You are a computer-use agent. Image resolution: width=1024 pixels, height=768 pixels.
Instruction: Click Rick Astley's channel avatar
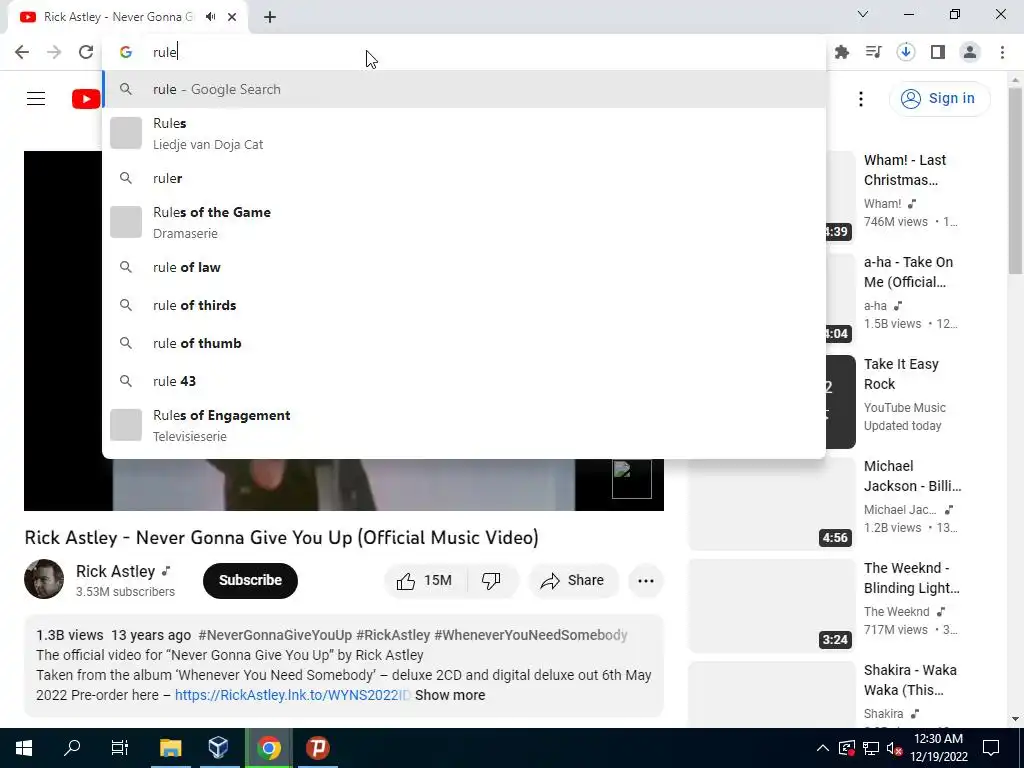point(44,579)
